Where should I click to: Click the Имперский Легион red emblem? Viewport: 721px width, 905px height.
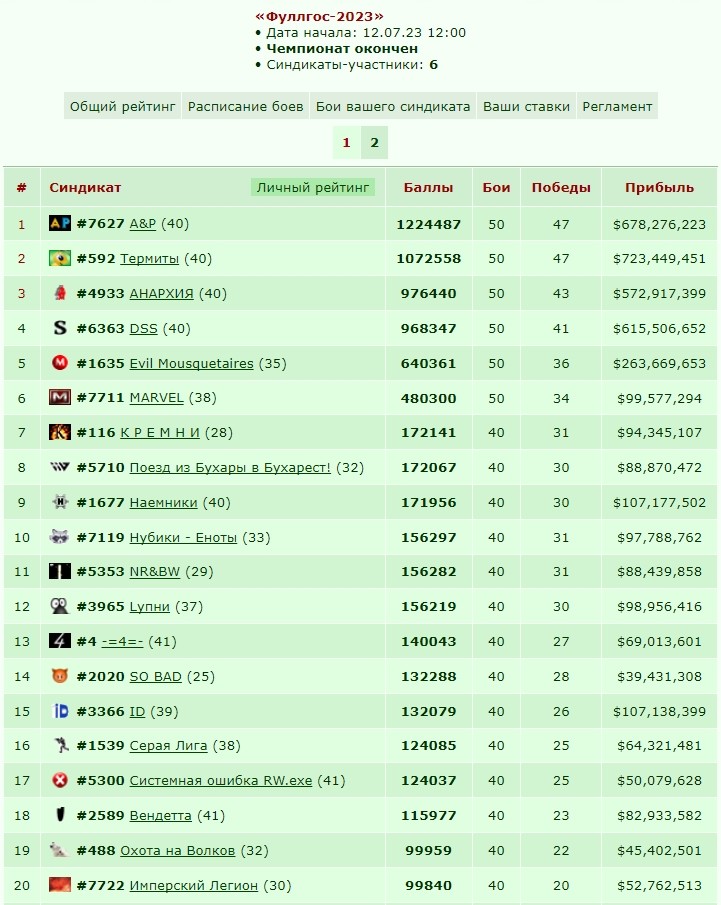59,884
